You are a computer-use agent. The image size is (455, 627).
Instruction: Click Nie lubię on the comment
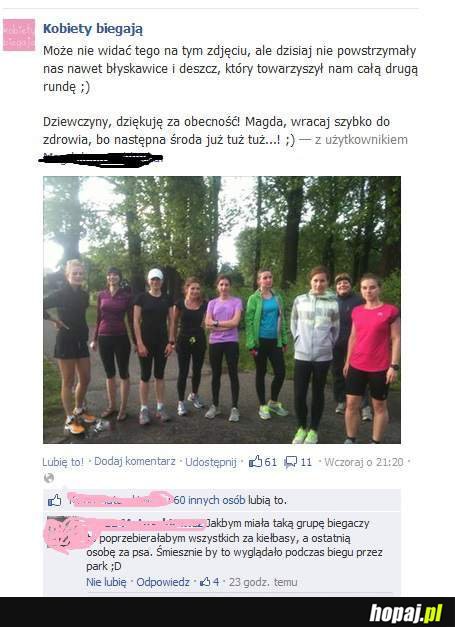tap(106, 582)
